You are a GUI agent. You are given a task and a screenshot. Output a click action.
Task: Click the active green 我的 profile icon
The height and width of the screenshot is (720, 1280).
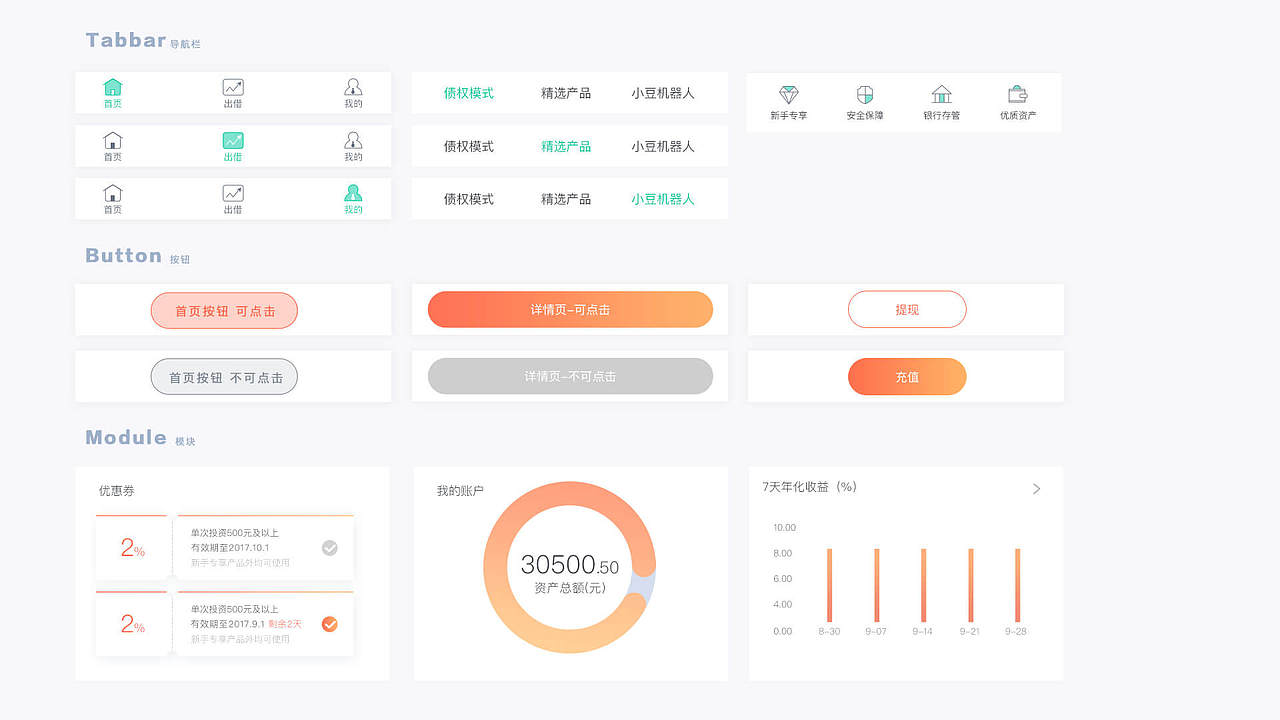tap(353, 193)
